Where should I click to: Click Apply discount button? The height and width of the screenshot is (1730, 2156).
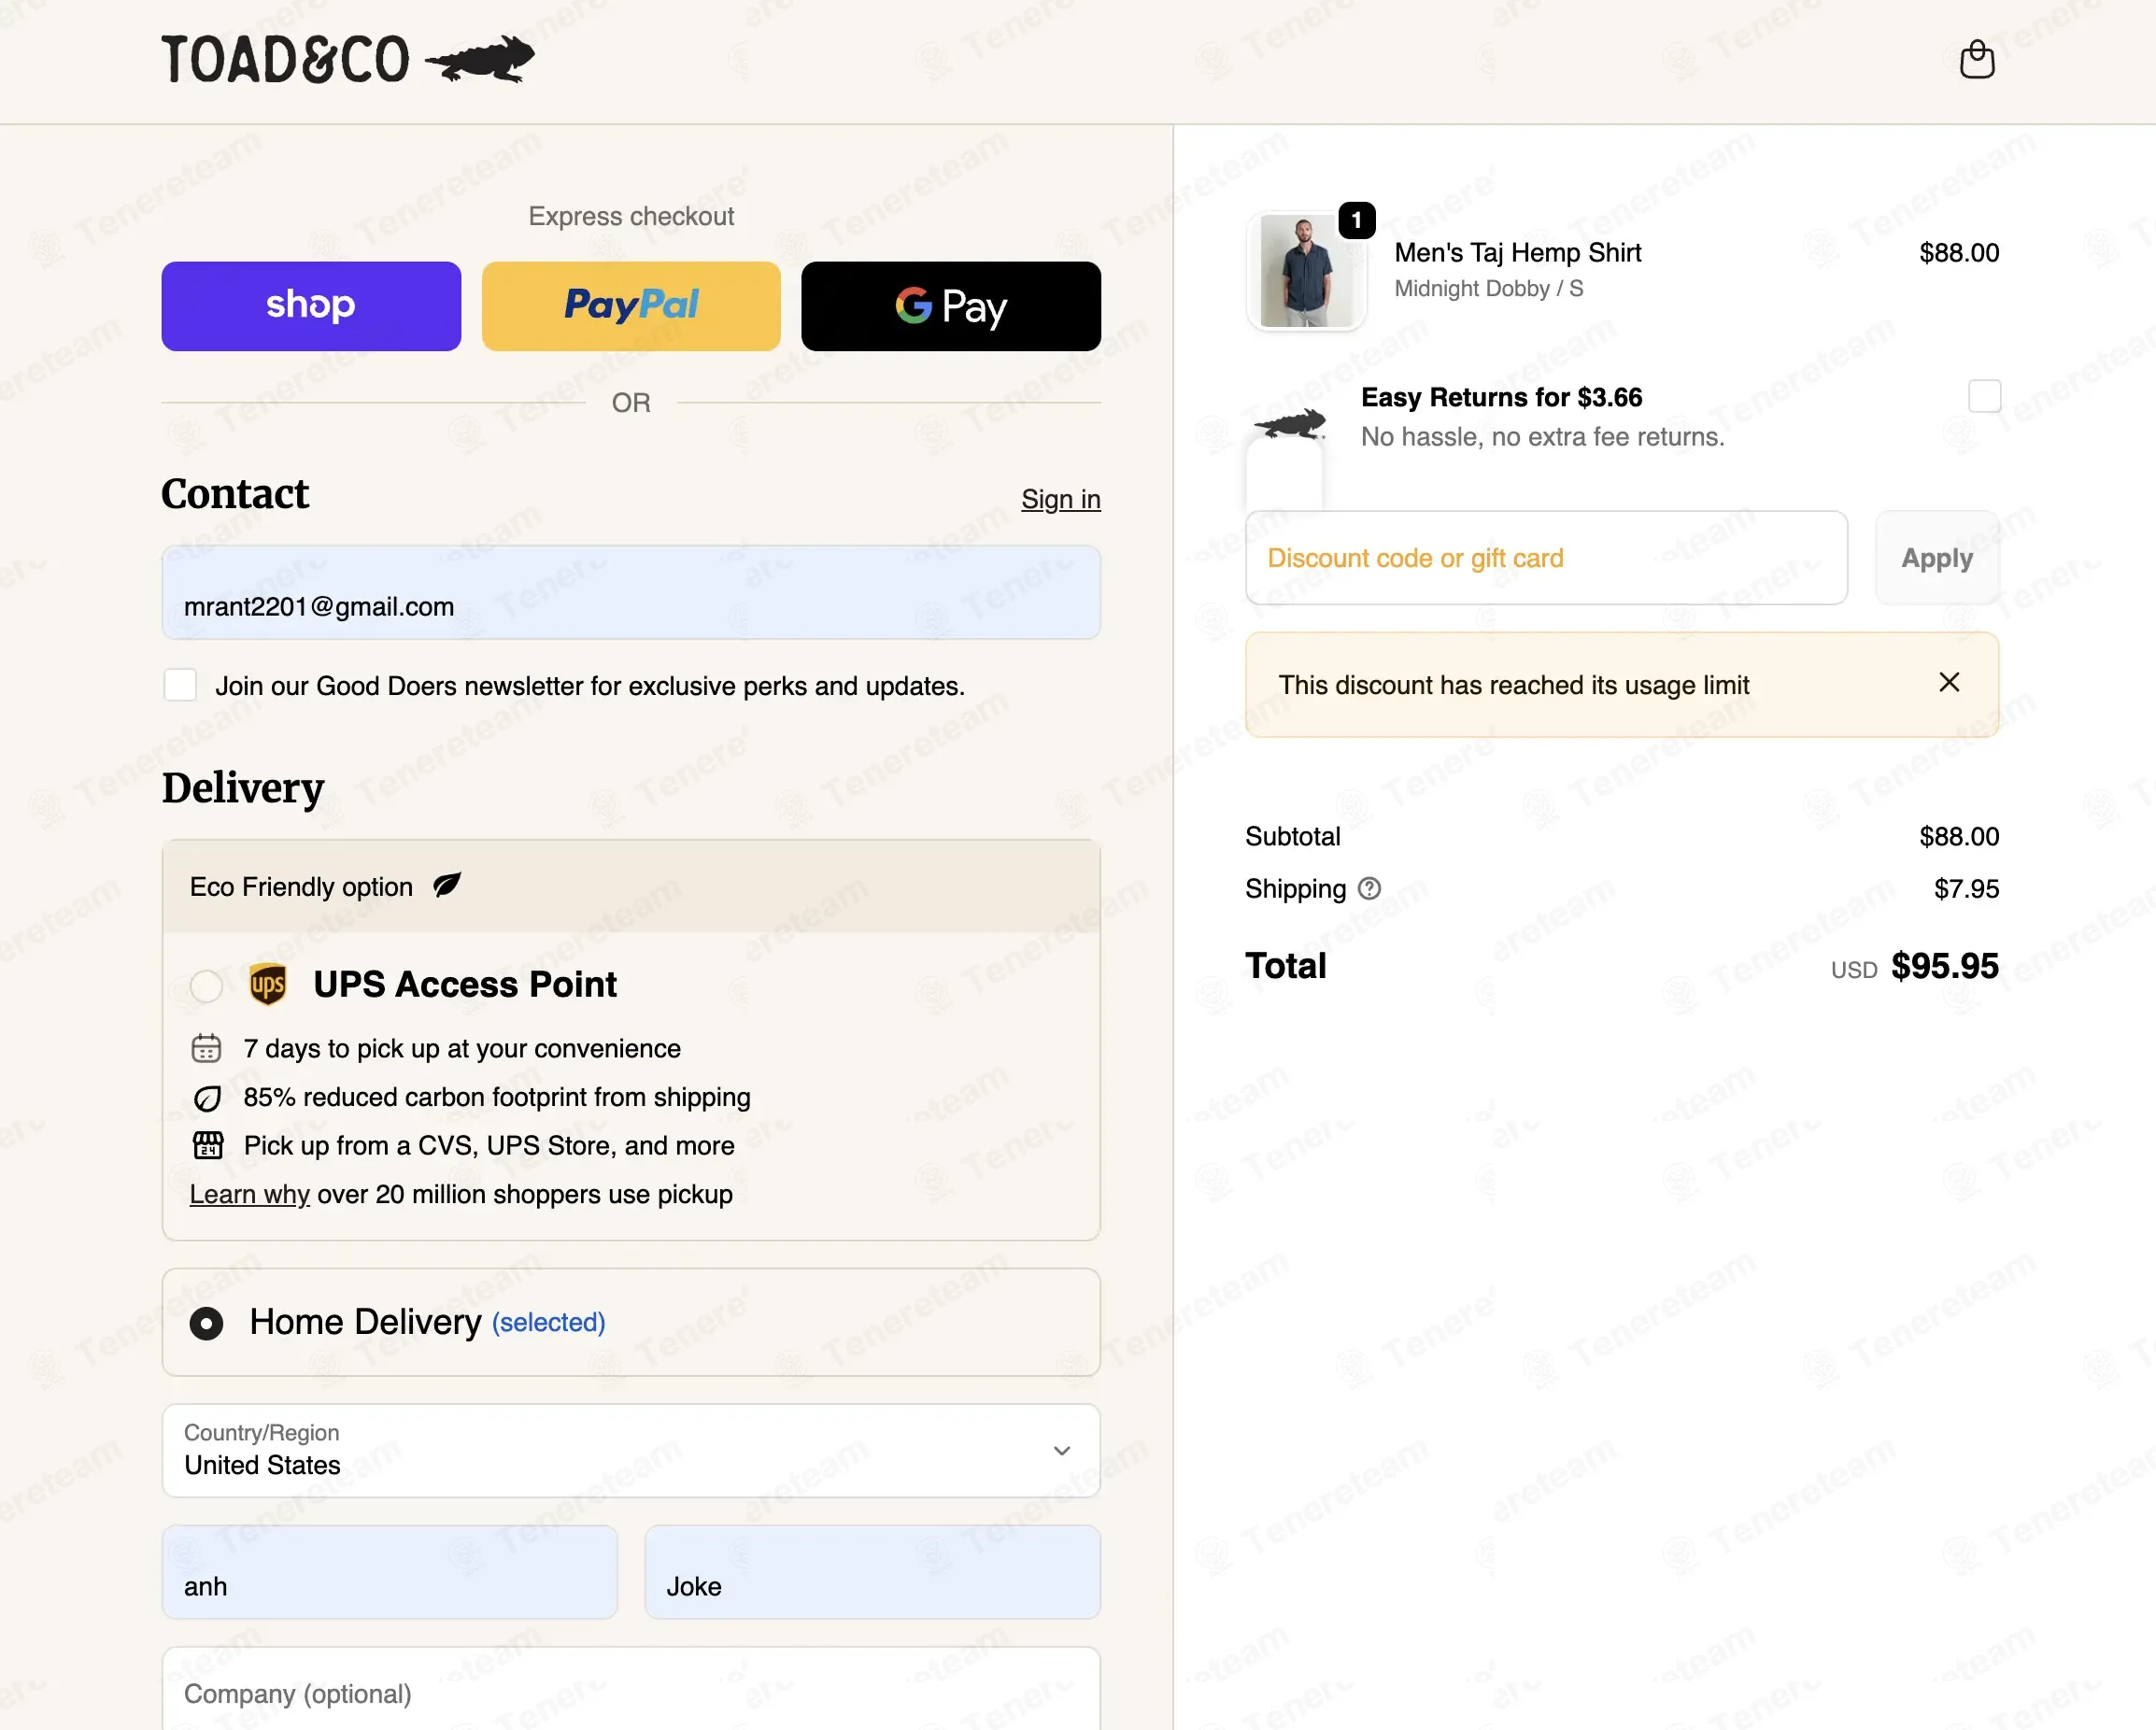point(1937,558)
